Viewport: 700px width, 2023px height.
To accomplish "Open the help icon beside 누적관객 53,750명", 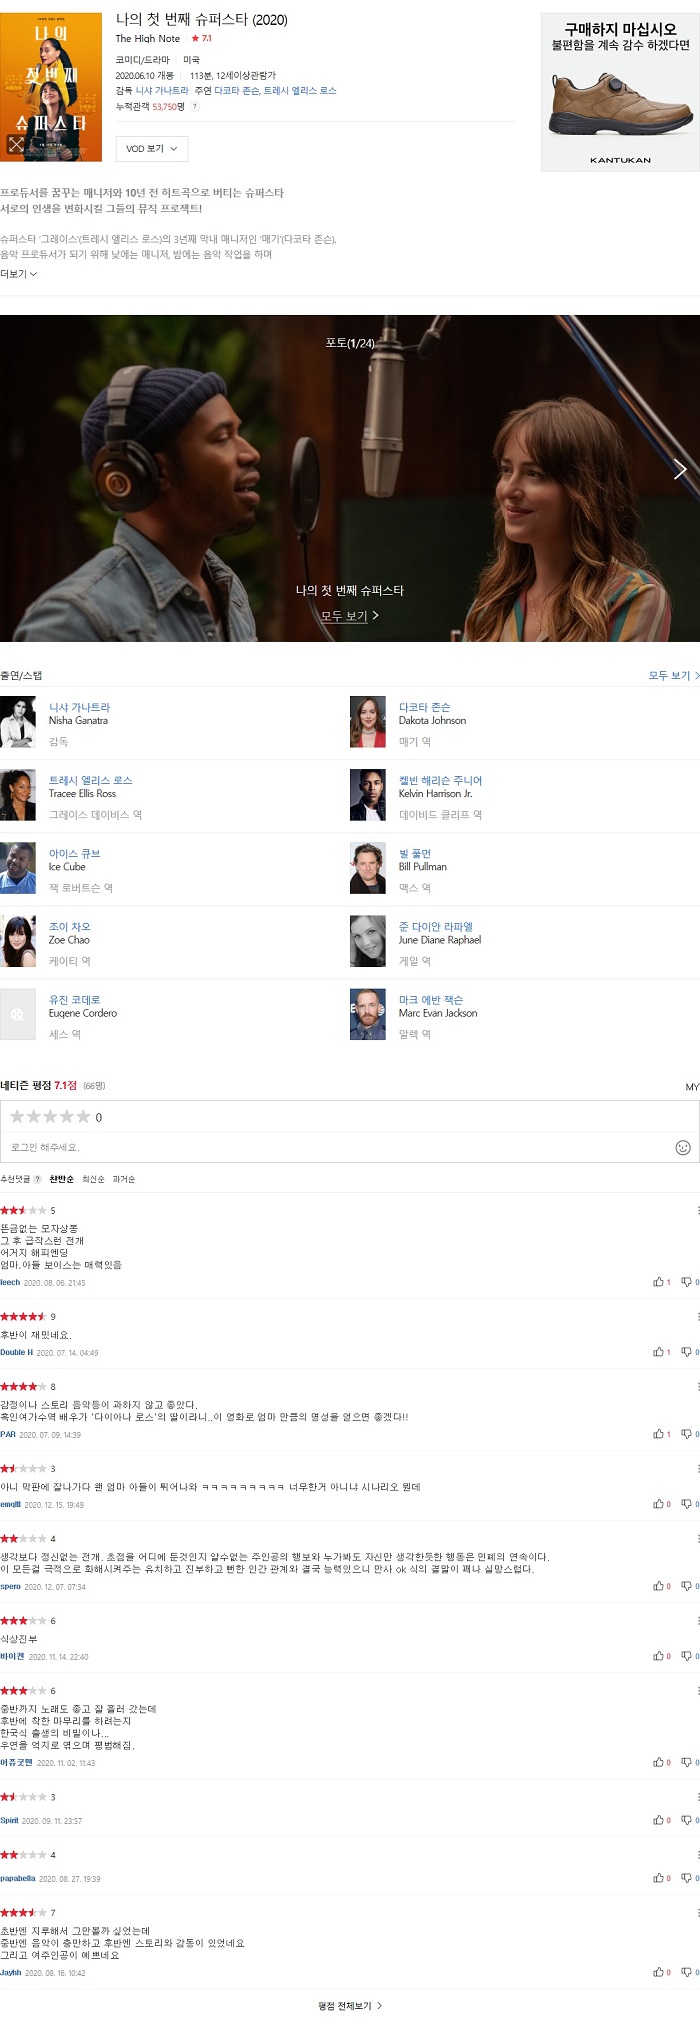I will point(194,107).
